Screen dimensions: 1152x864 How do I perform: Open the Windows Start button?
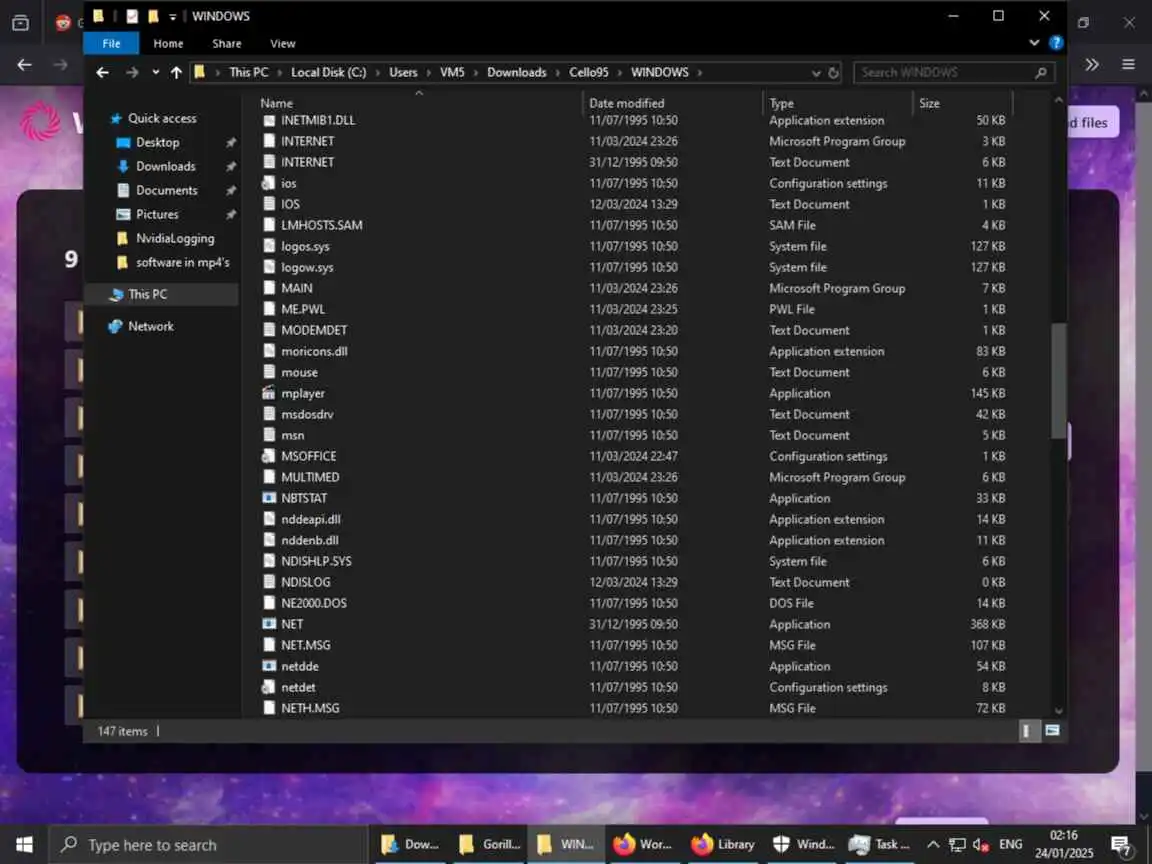24,844
